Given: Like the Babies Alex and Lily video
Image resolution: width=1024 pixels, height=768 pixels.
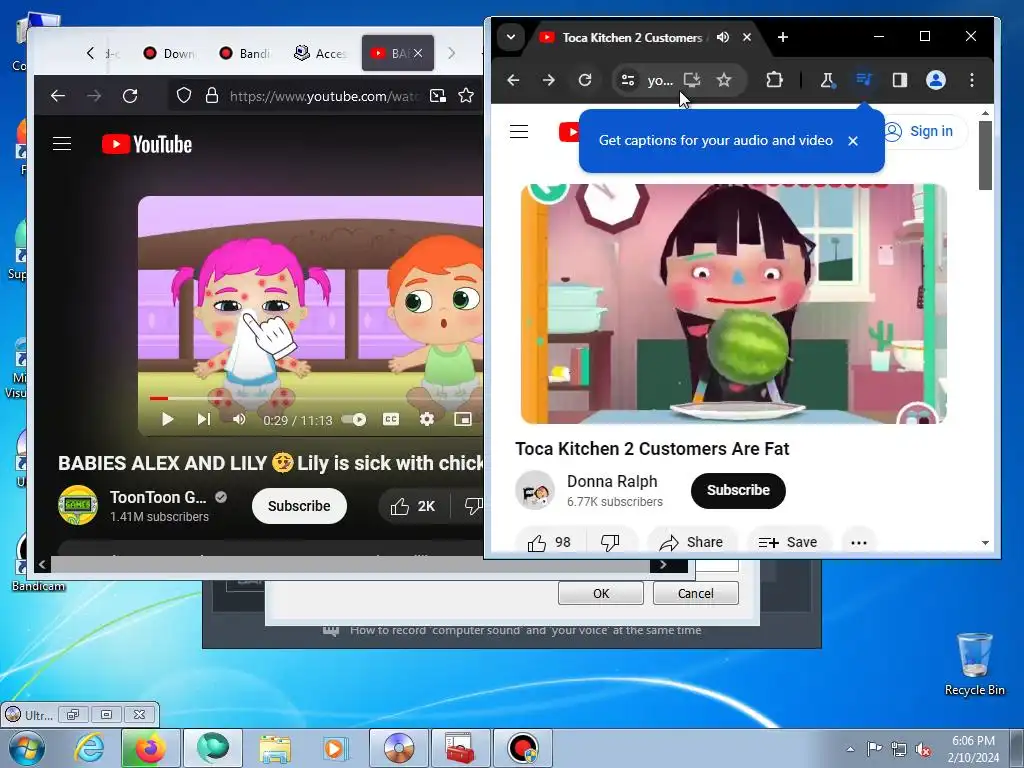Looking at the screenshot, I should [413, 506].
